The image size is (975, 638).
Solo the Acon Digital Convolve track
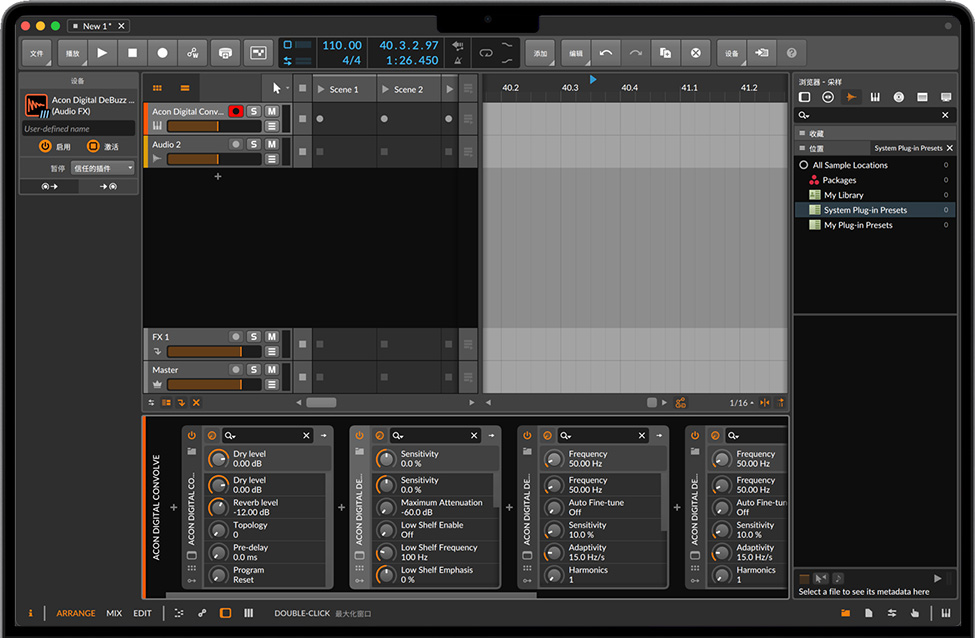pyautogui.click(x=254, y=111)
